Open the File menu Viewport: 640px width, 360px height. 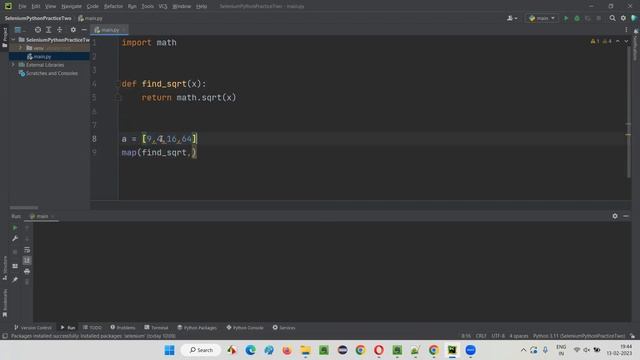(22, 6)
